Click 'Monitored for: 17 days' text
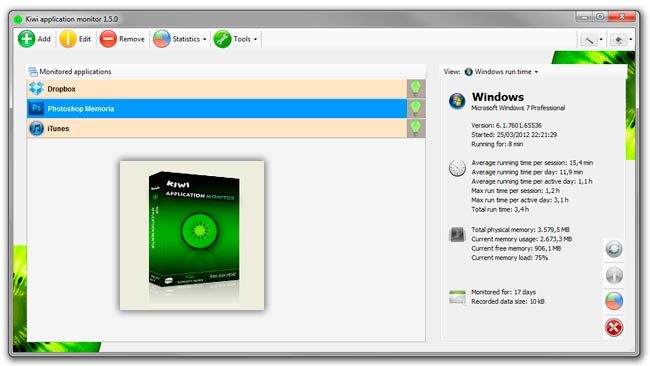Image resolution: width=650 pixels, height=366 pixels. coord(503,292)
